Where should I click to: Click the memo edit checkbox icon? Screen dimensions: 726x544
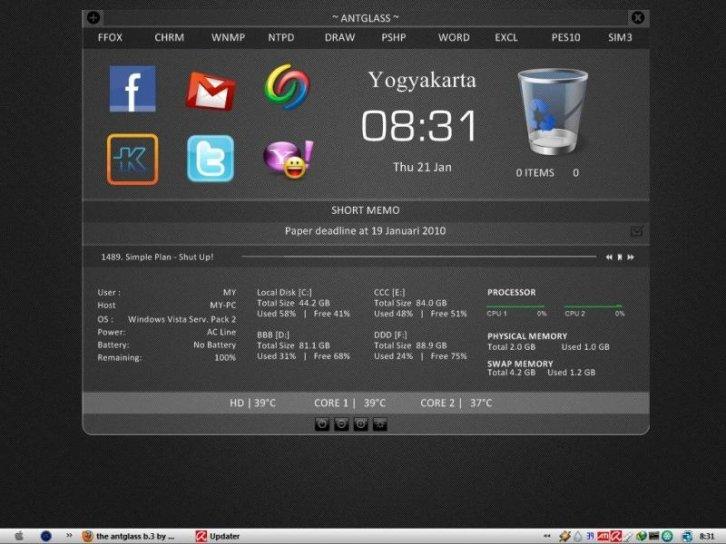point(637,230)
